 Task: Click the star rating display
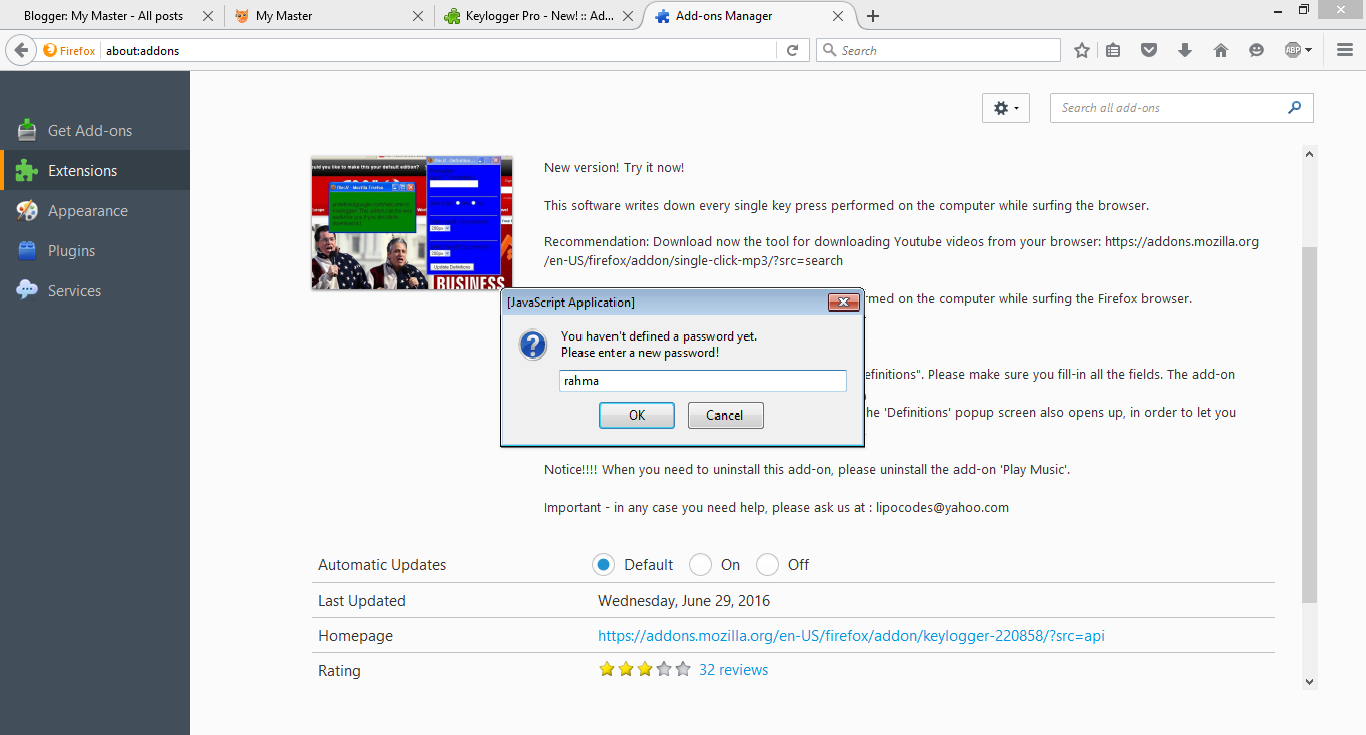coord(645,670)
